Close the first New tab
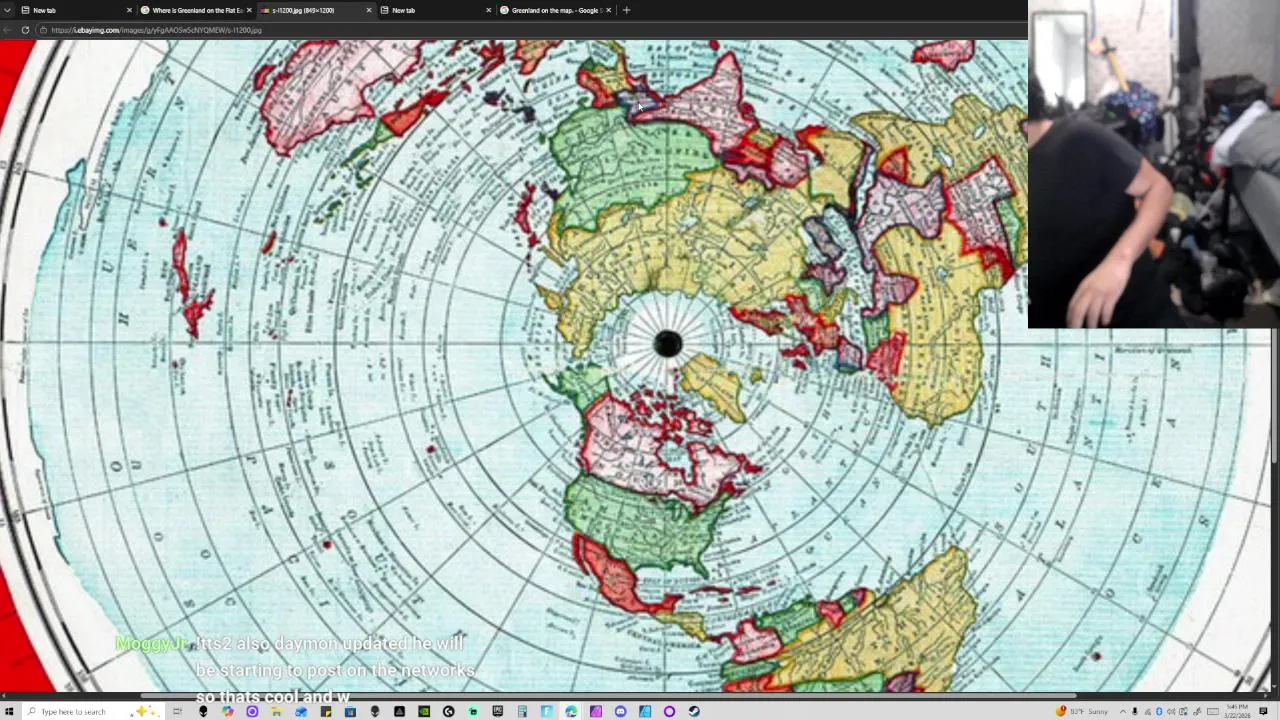 click(129, 10)
